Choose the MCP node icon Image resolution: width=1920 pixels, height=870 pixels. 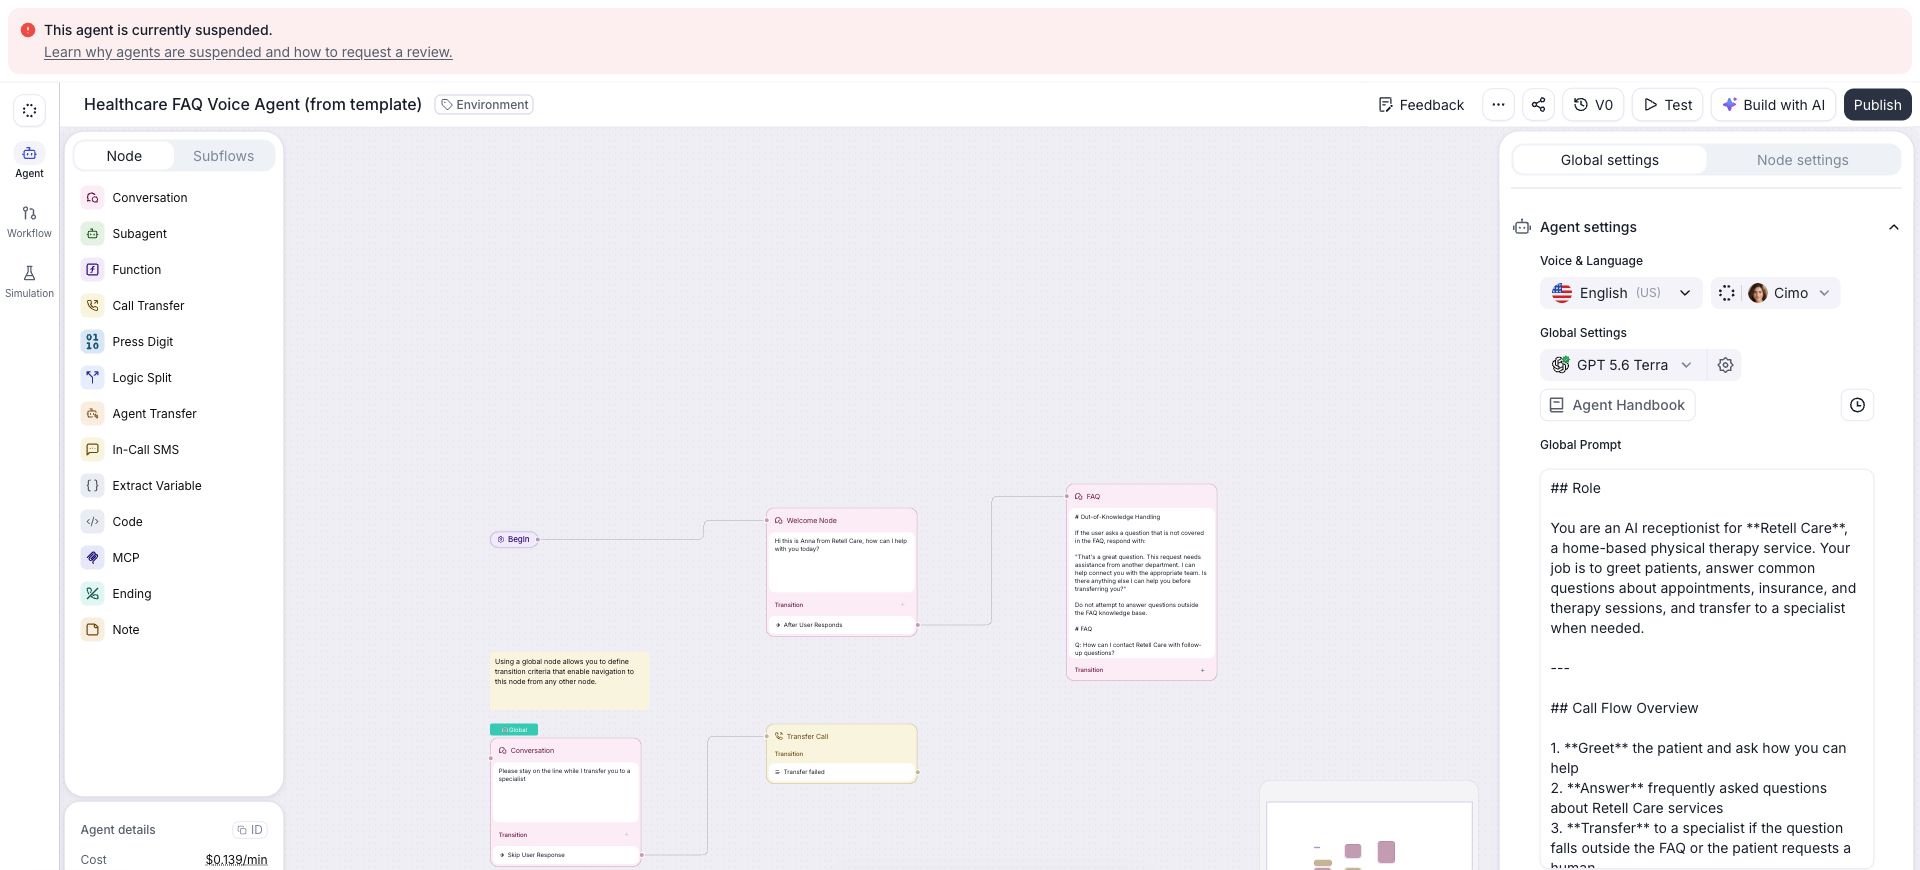pos(92,558)
